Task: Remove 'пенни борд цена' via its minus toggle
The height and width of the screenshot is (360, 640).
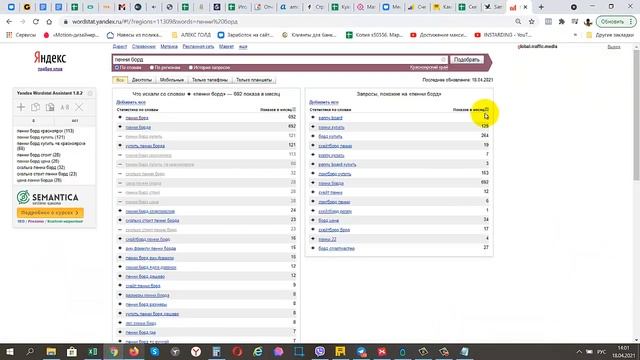Action: click(x=120, y=202)
